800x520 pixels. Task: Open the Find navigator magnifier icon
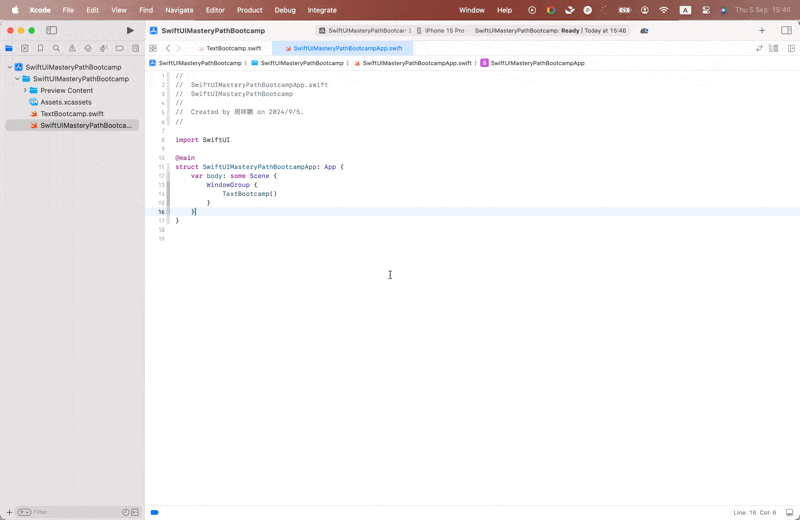tap(56, 48)
